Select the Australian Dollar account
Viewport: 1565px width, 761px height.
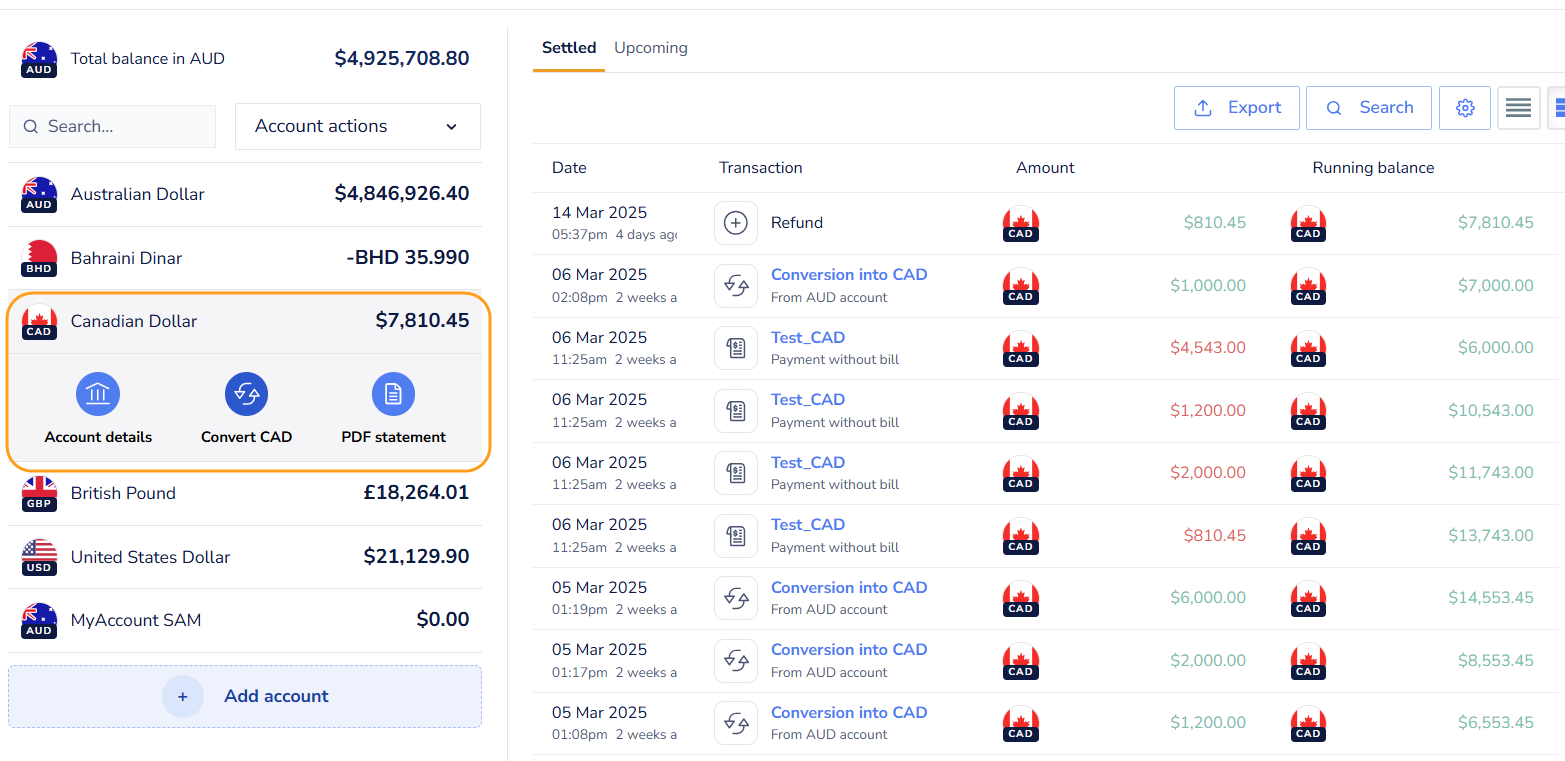click(244, 194)
